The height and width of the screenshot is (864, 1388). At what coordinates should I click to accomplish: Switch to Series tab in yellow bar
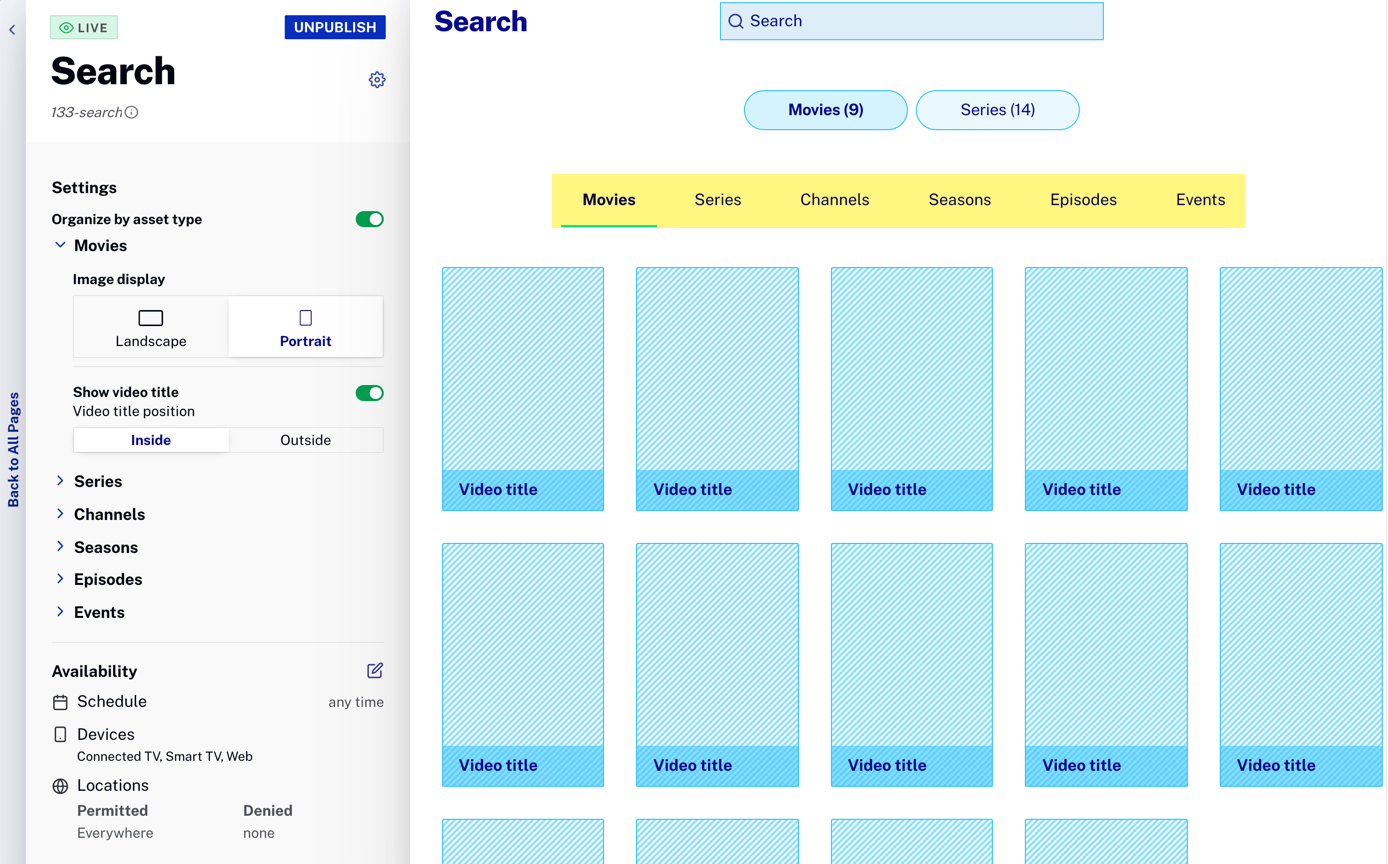coord(718,200)
